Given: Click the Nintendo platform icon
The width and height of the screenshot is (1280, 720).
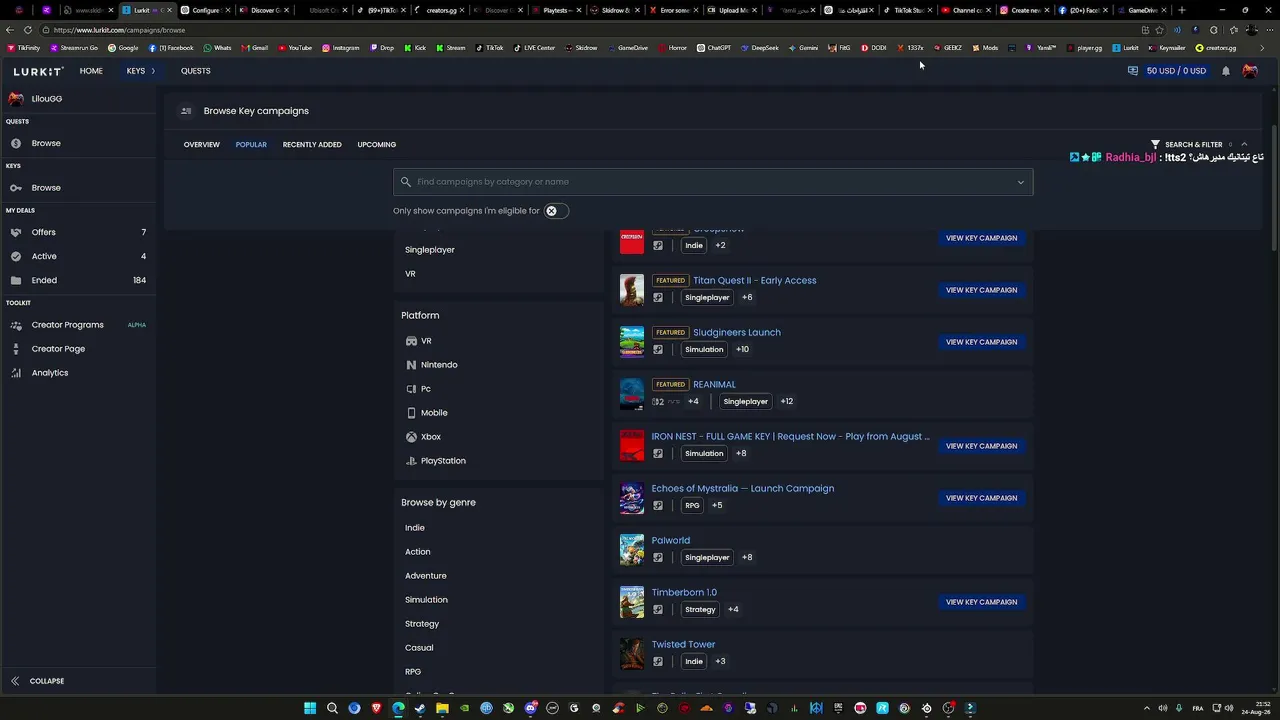Looking at the screenshot, I should [411, 365].
